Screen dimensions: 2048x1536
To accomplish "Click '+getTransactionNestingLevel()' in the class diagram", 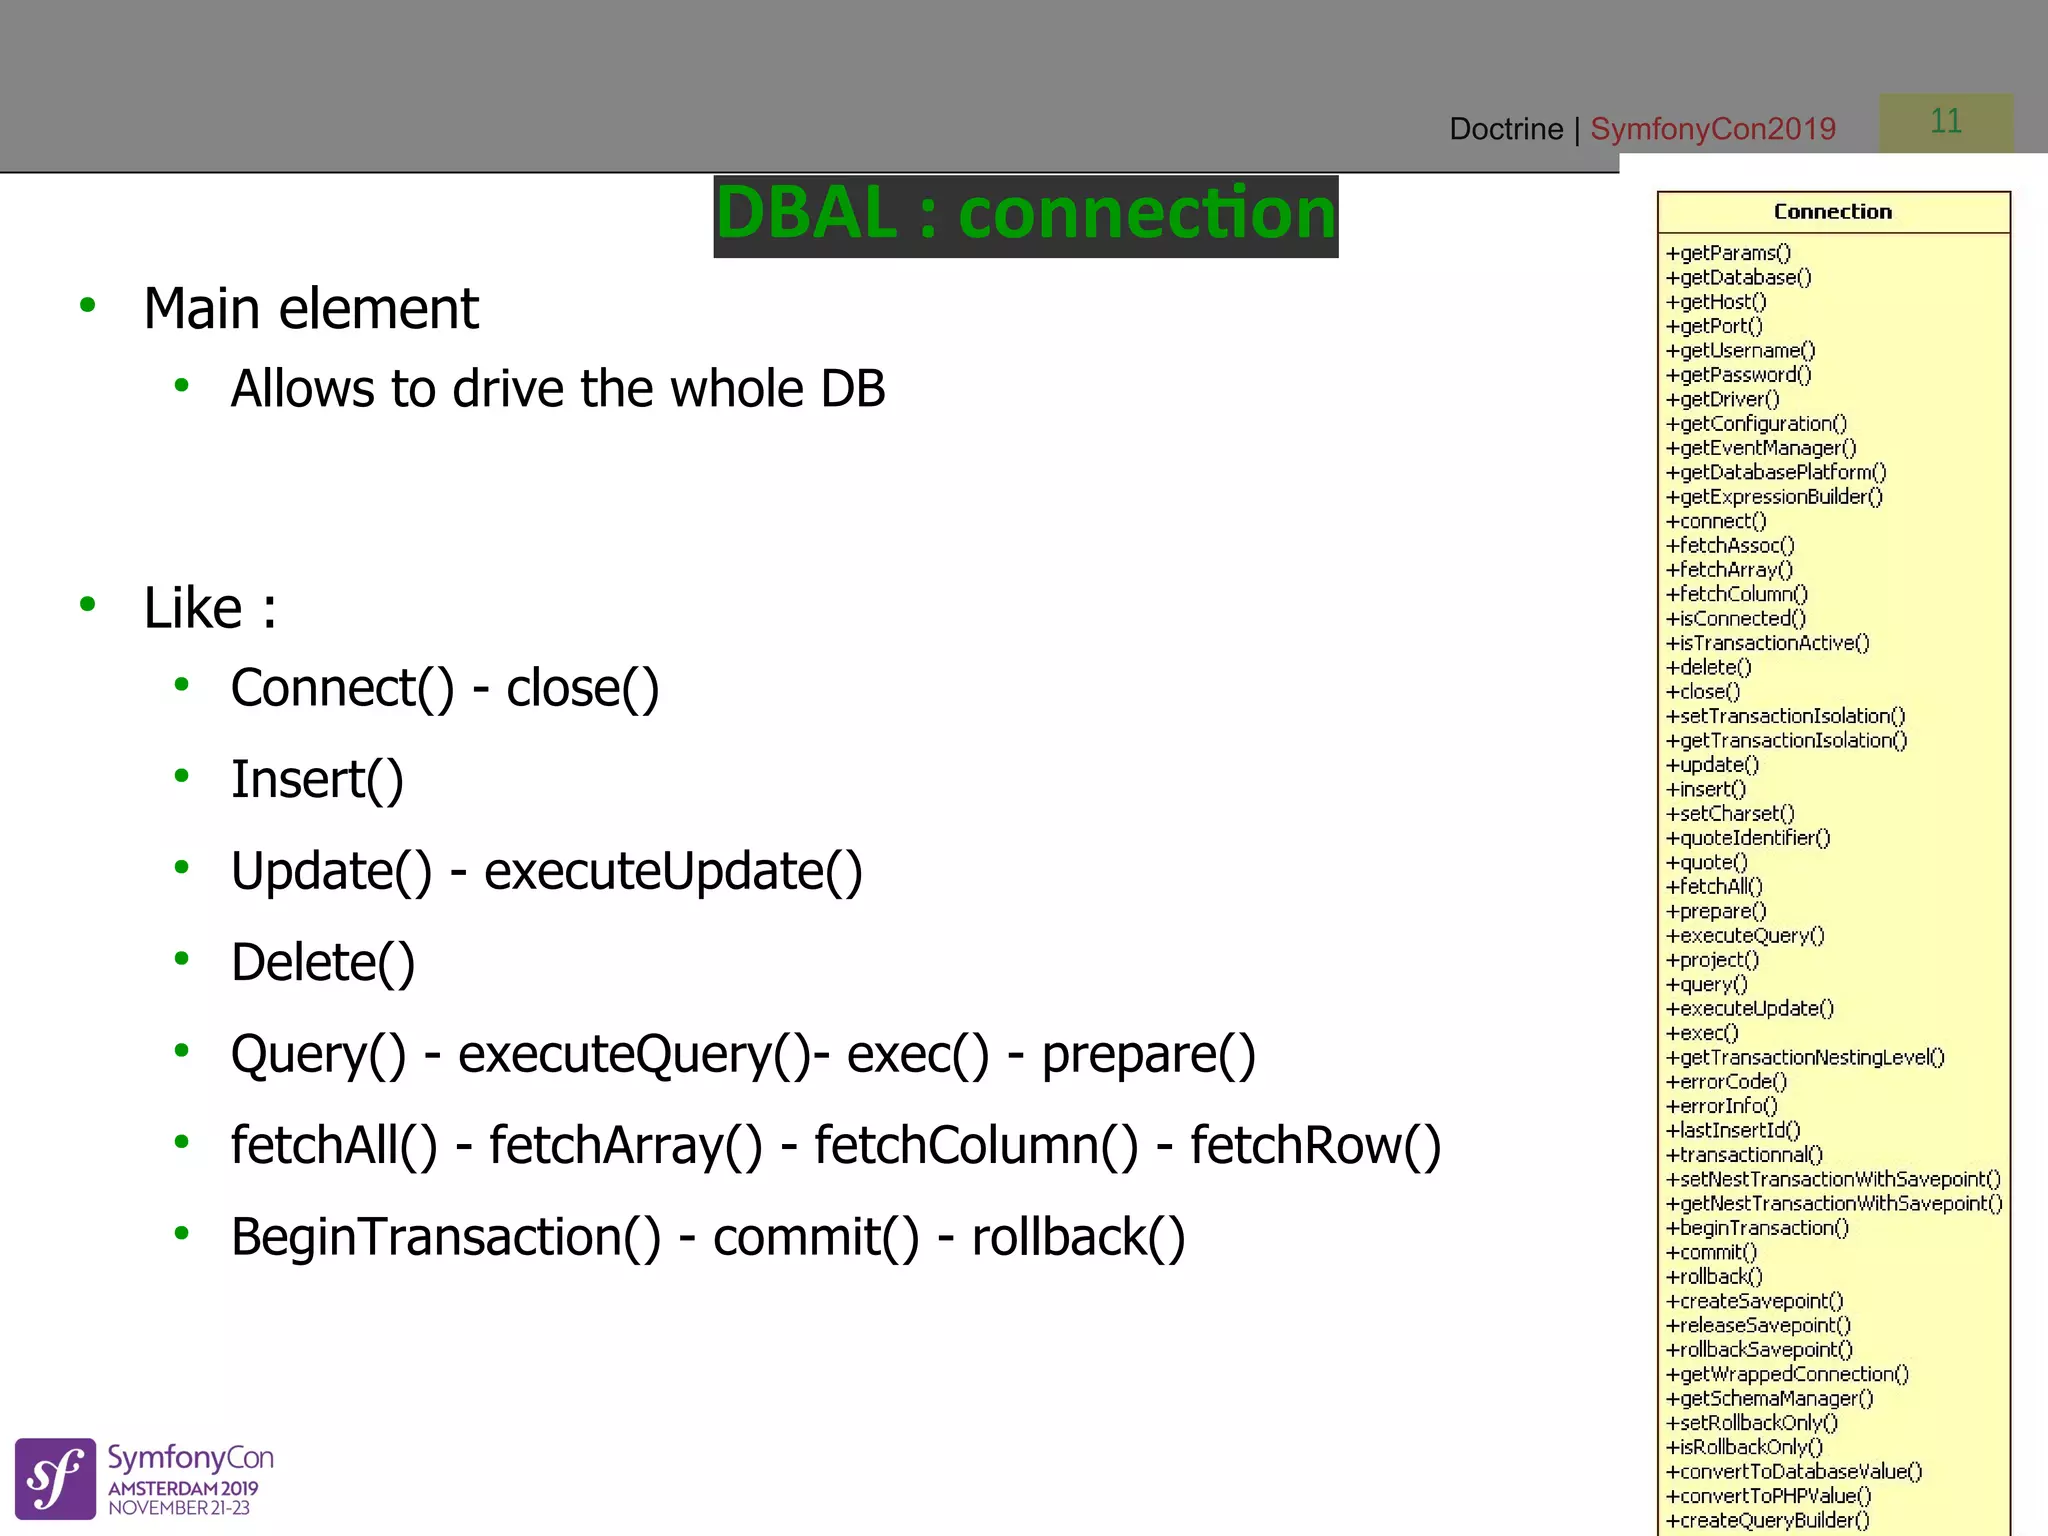I will tap(1806, 1057).
